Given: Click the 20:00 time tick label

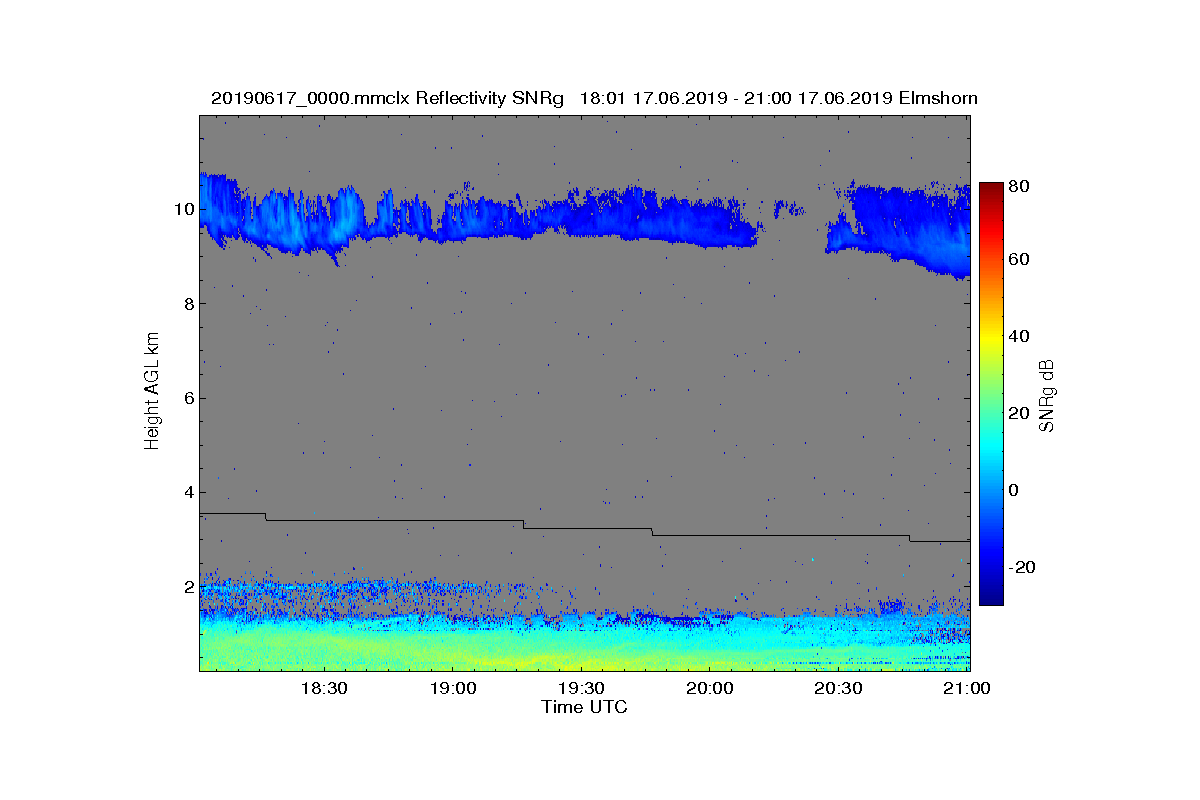Looking at the screenshot, I should [710, 689].
